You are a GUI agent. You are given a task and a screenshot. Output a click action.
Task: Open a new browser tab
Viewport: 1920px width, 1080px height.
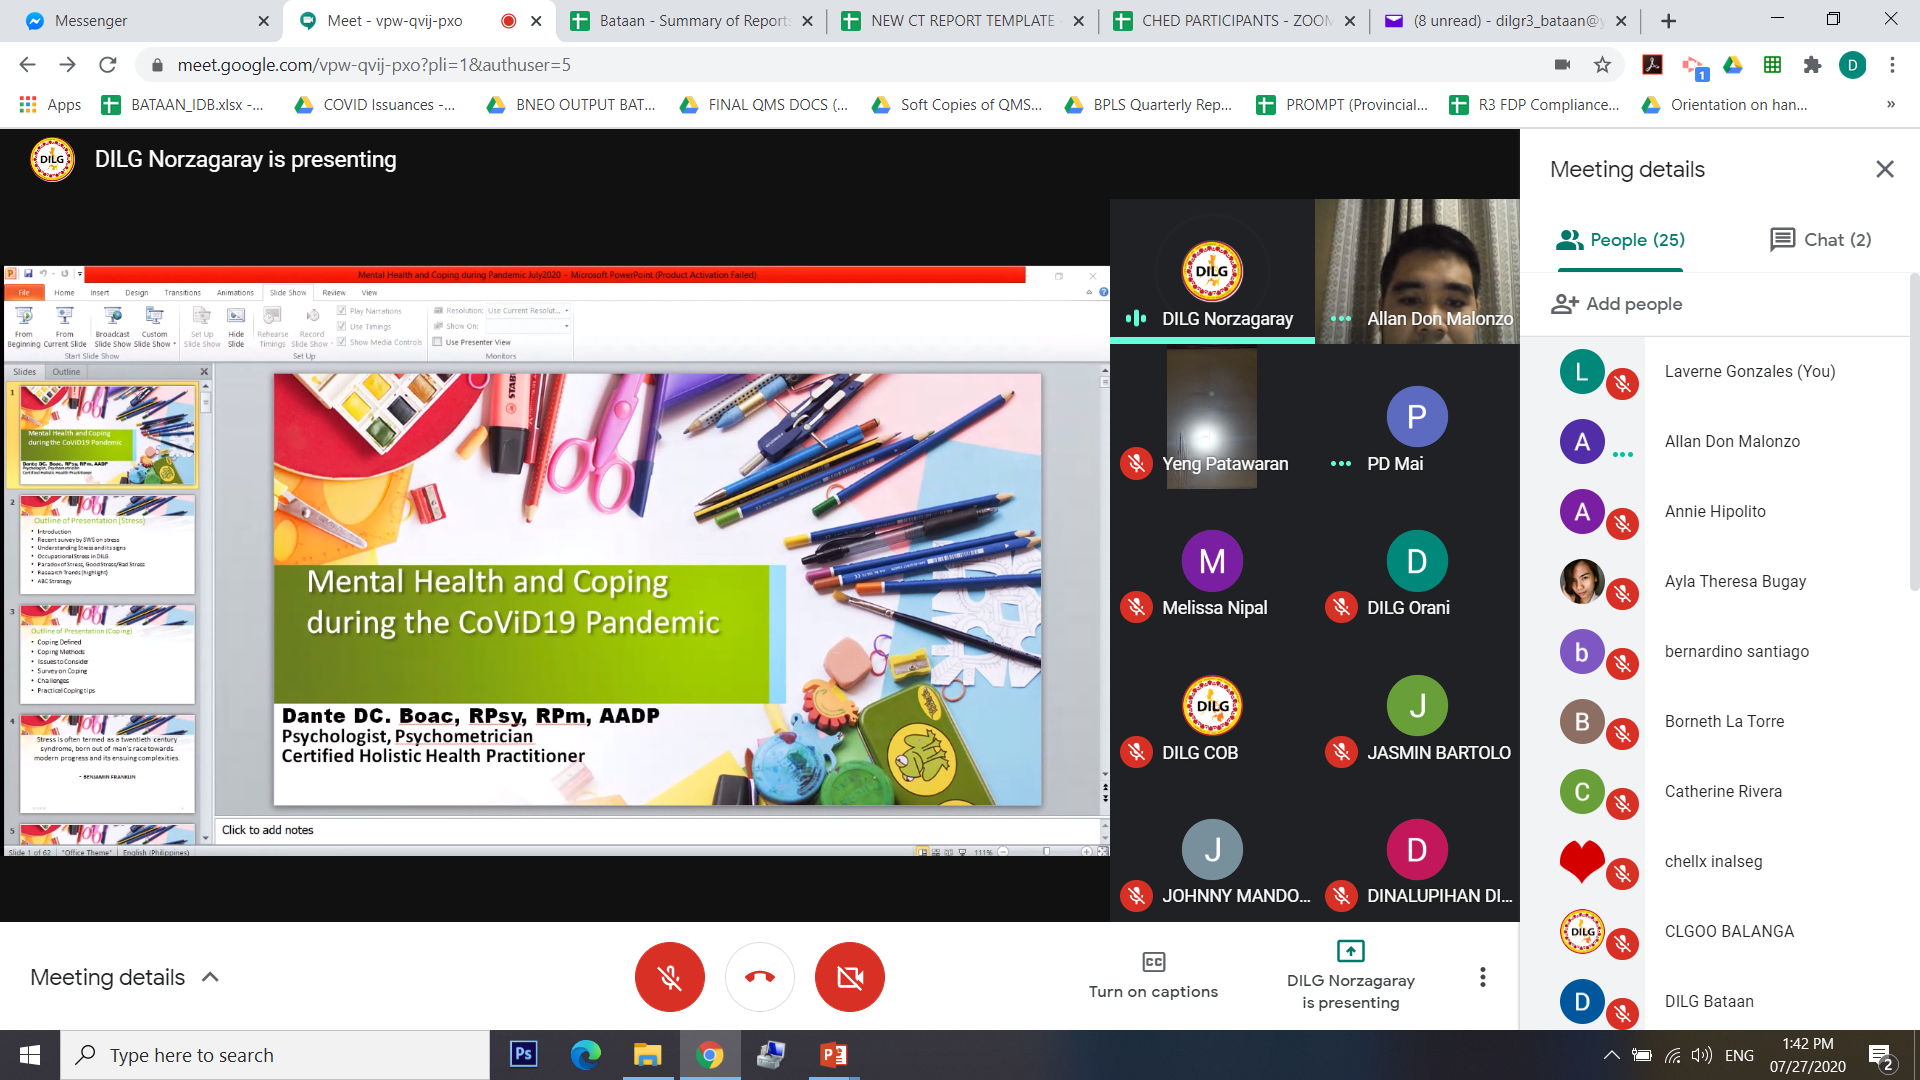click(1668, 21)
